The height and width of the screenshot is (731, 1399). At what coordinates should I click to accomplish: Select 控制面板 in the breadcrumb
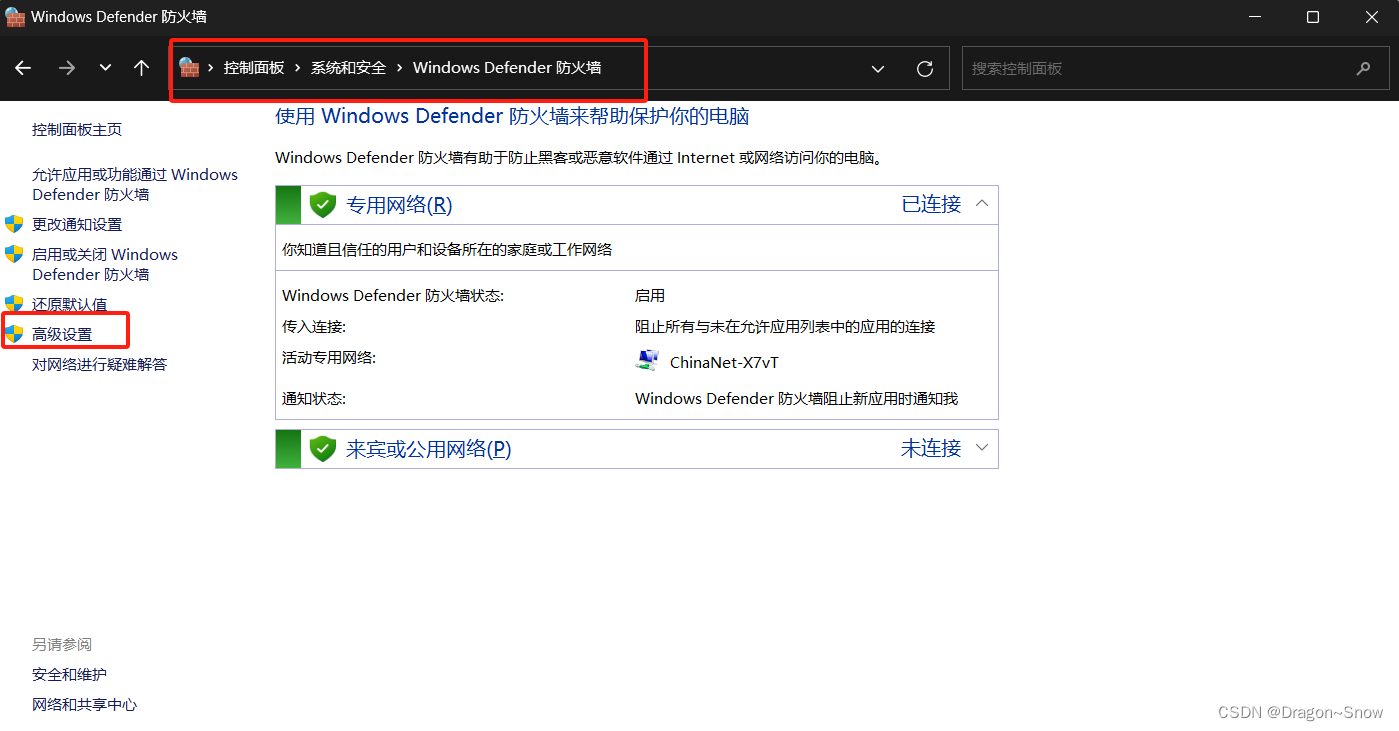254,68
